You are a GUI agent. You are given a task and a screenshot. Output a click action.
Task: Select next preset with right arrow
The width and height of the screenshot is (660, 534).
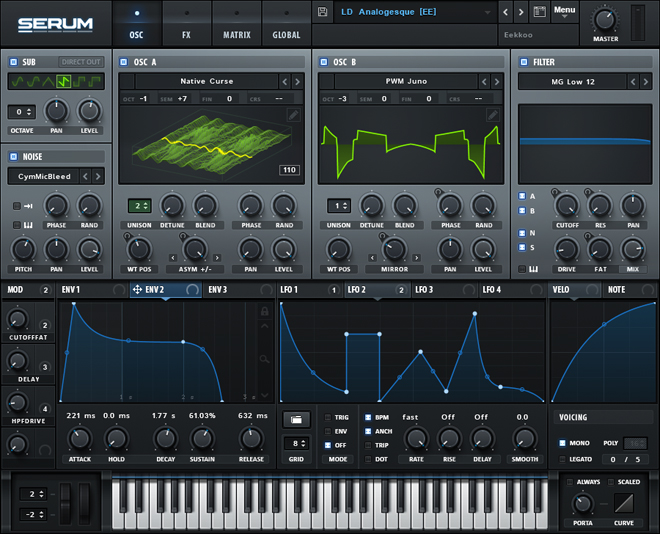[x=522, y=12]
